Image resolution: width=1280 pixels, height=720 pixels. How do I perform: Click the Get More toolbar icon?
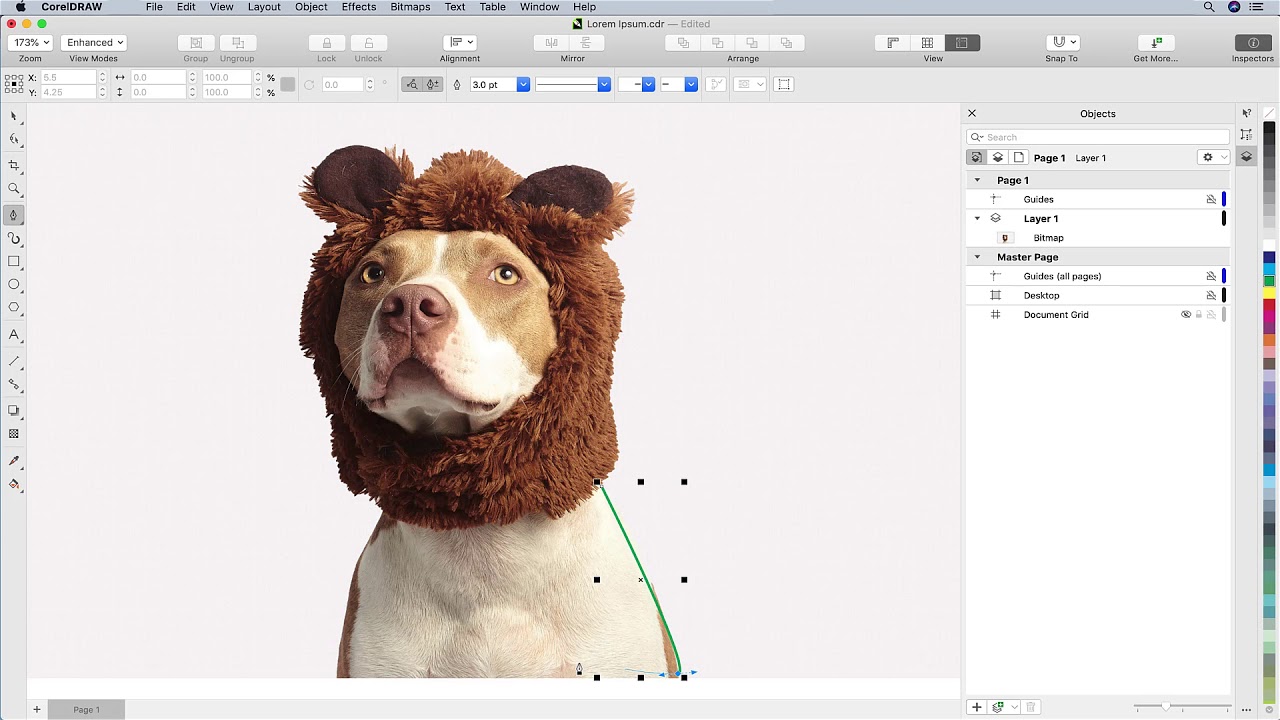[x=1155, y=43]
